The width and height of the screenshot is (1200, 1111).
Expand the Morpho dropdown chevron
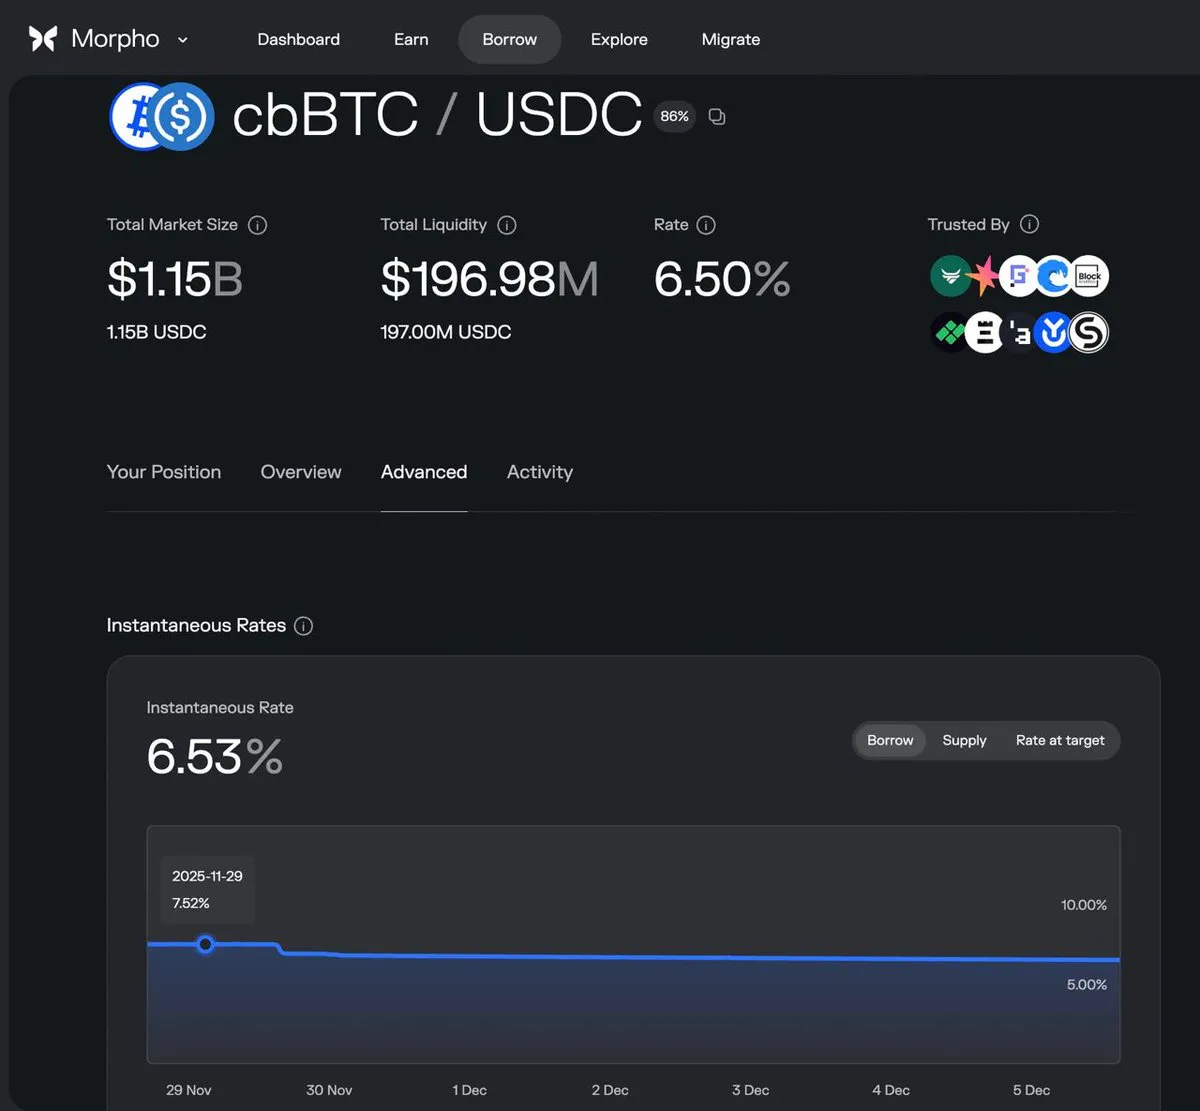[183, 40]
